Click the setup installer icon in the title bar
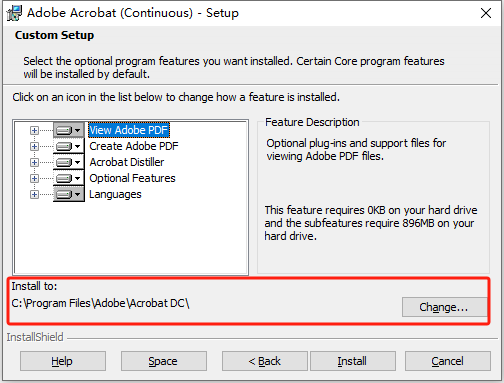 [x=14, y=13]
